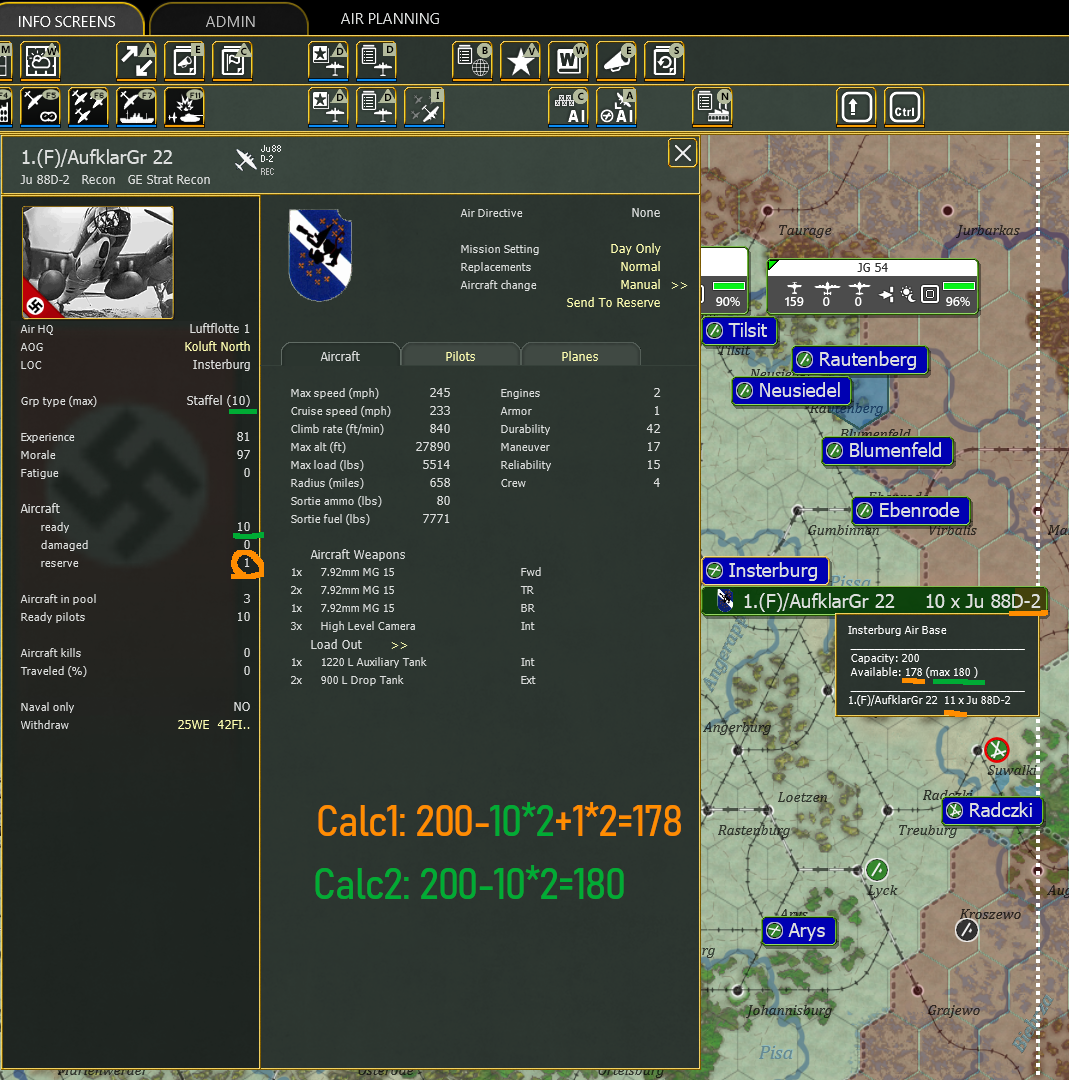
Task: Click the greyed planes icon with I badge
Action: 424,107
